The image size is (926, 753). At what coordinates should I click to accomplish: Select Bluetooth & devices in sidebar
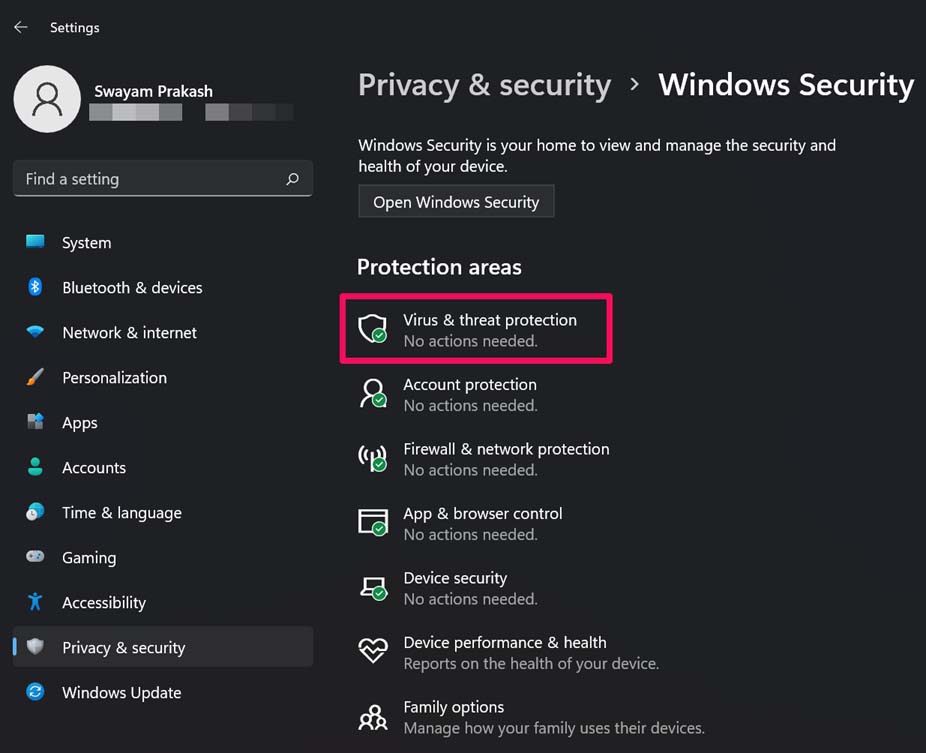(x=132, y=288)
